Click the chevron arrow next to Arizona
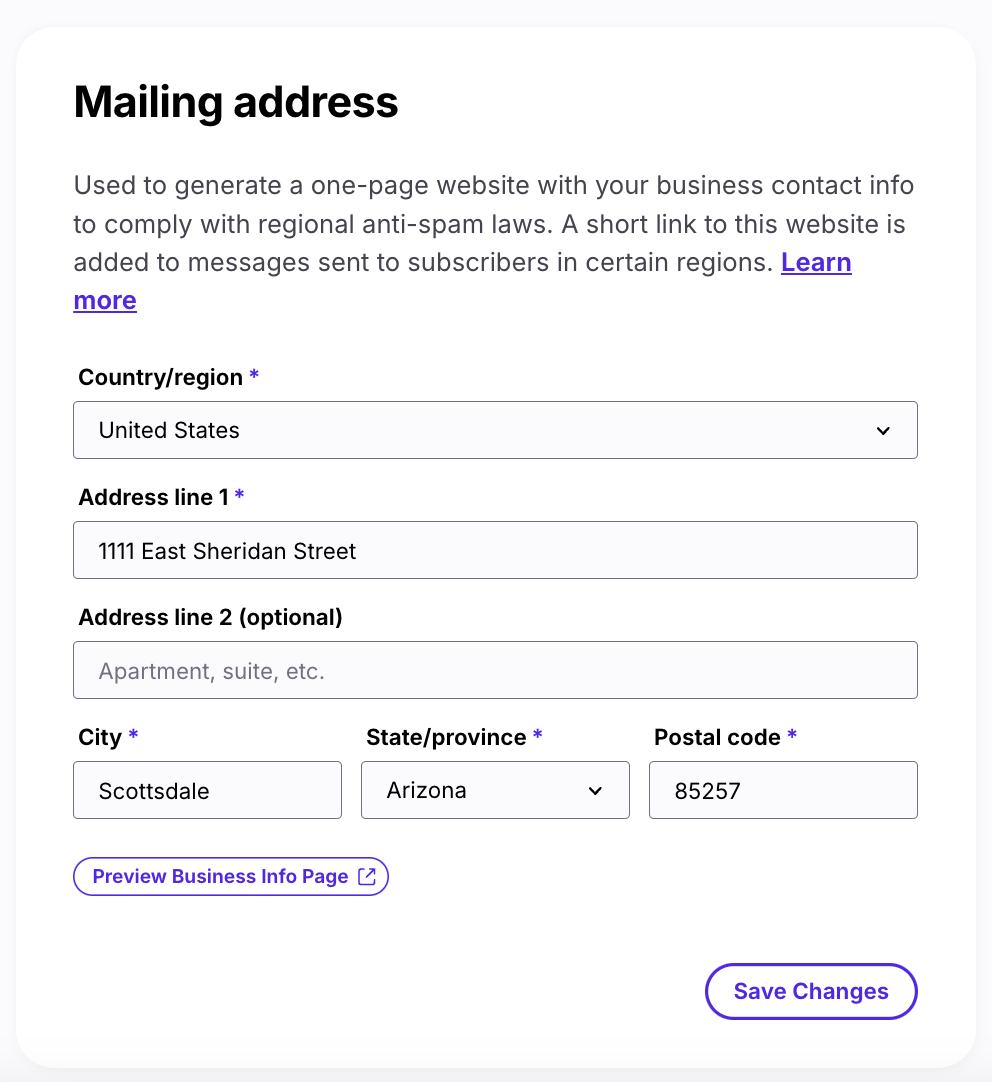 pyautogui.click(x=595, y=791)
